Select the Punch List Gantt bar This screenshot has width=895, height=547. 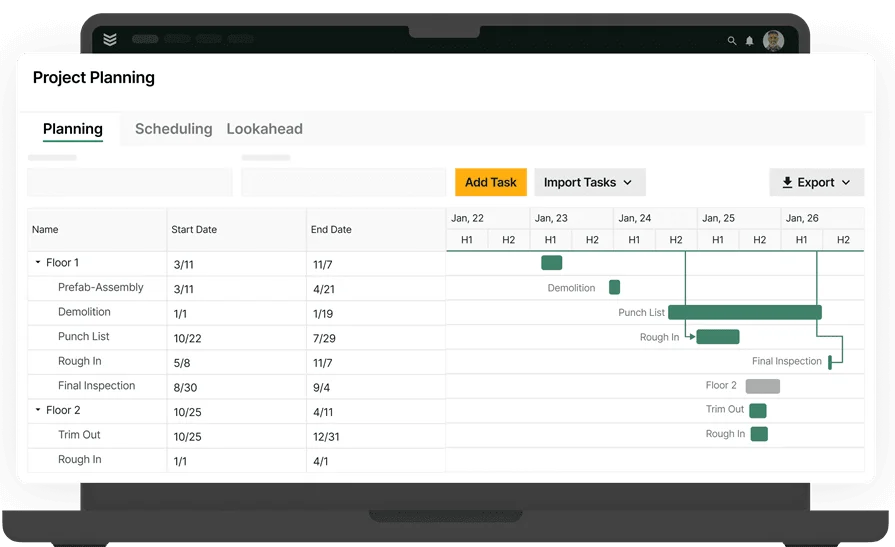click(744, 312)
